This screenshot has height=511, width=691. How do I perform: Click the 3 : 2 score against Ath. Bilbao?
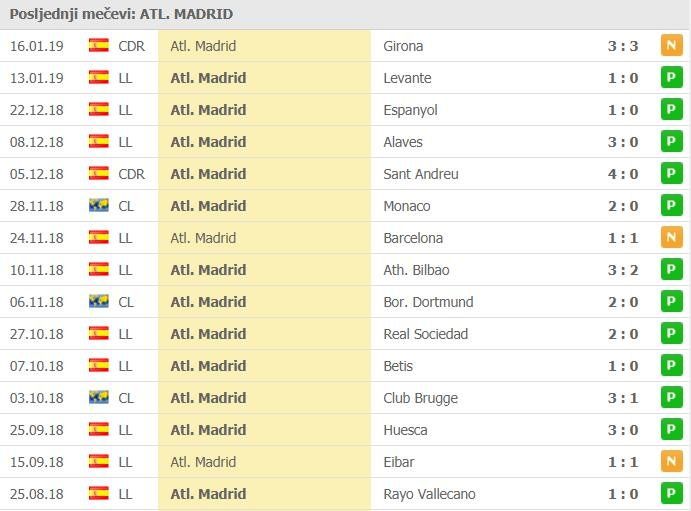coord(623,270)
